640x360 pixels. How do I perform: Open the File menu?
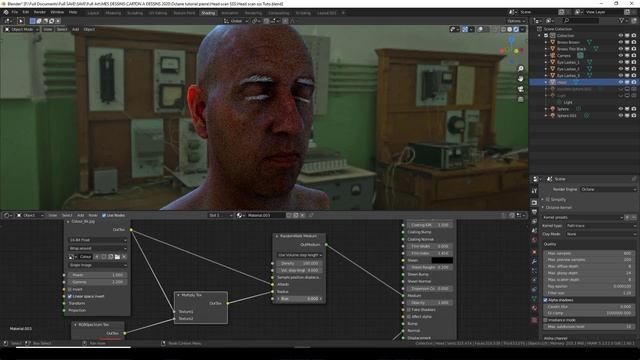click(15, 12)
